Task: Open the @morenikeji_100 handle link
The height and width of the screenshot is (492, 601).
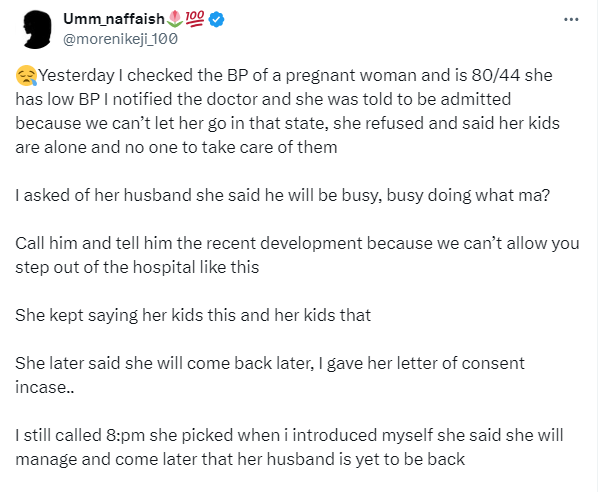Action: pos(122,38)
